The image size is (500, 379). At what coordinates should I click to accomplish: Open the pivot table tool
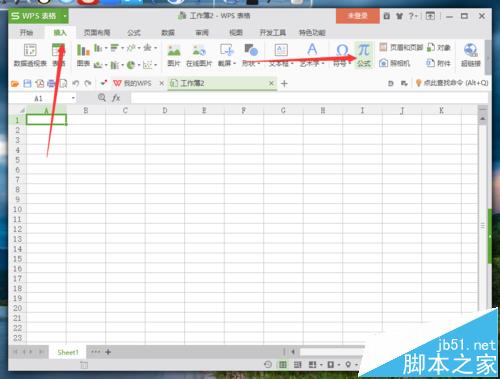click(30, 55)
